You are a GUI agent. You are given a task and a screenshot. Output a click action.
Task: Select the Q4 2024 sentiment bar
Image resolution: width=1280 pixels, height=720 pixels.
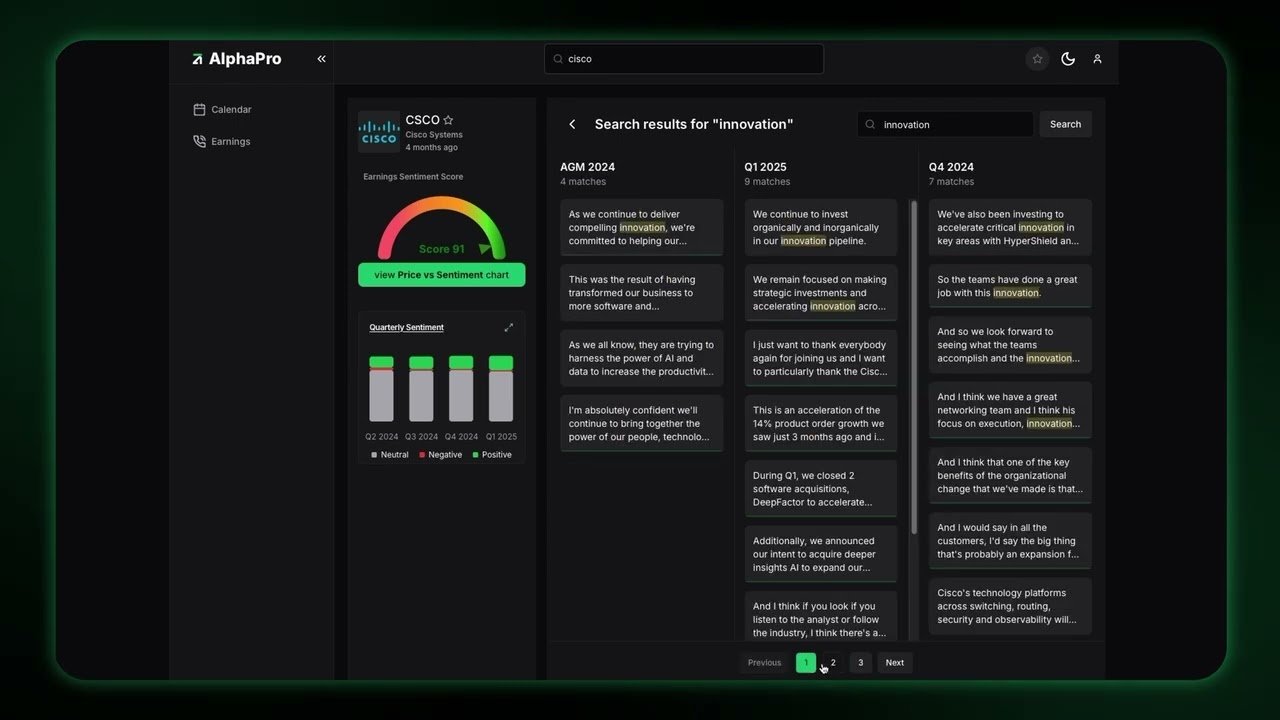click(x=461, y=389)
